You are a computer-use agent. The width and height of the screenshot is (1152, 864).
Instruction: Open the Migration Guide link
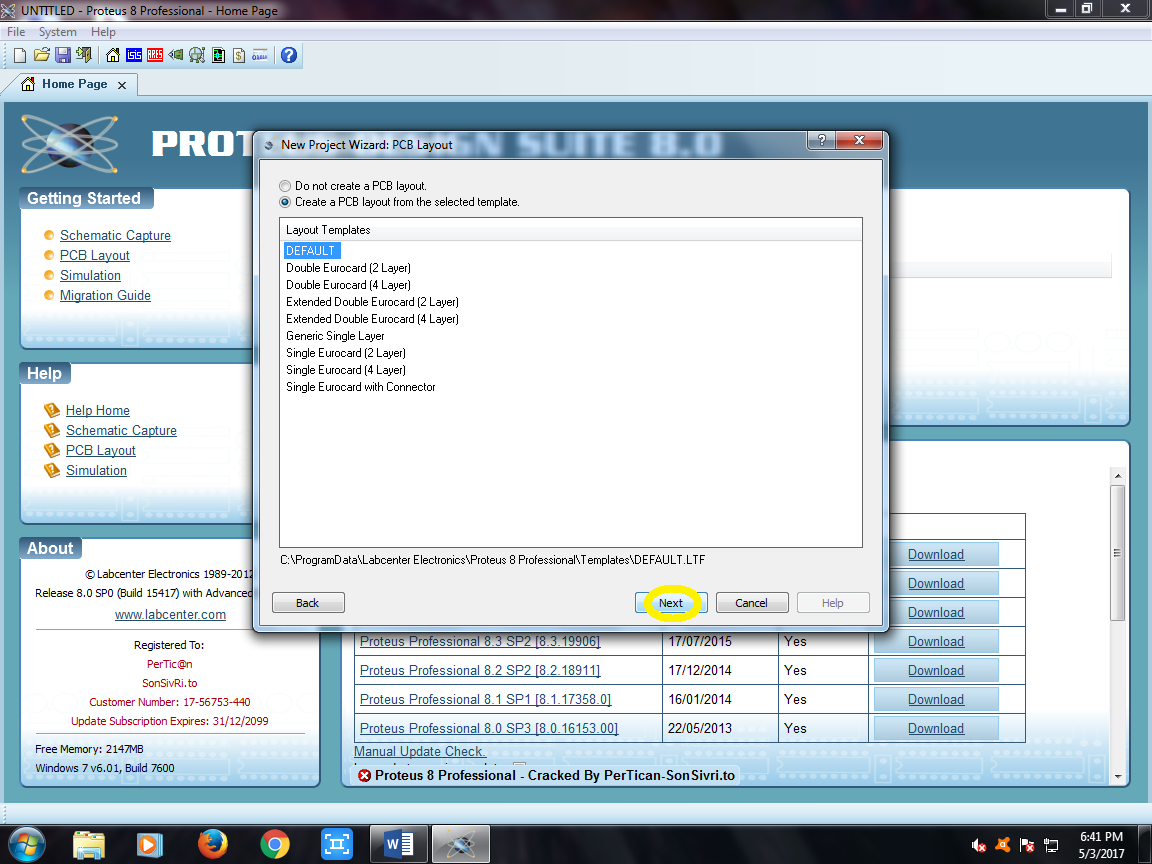105,295
